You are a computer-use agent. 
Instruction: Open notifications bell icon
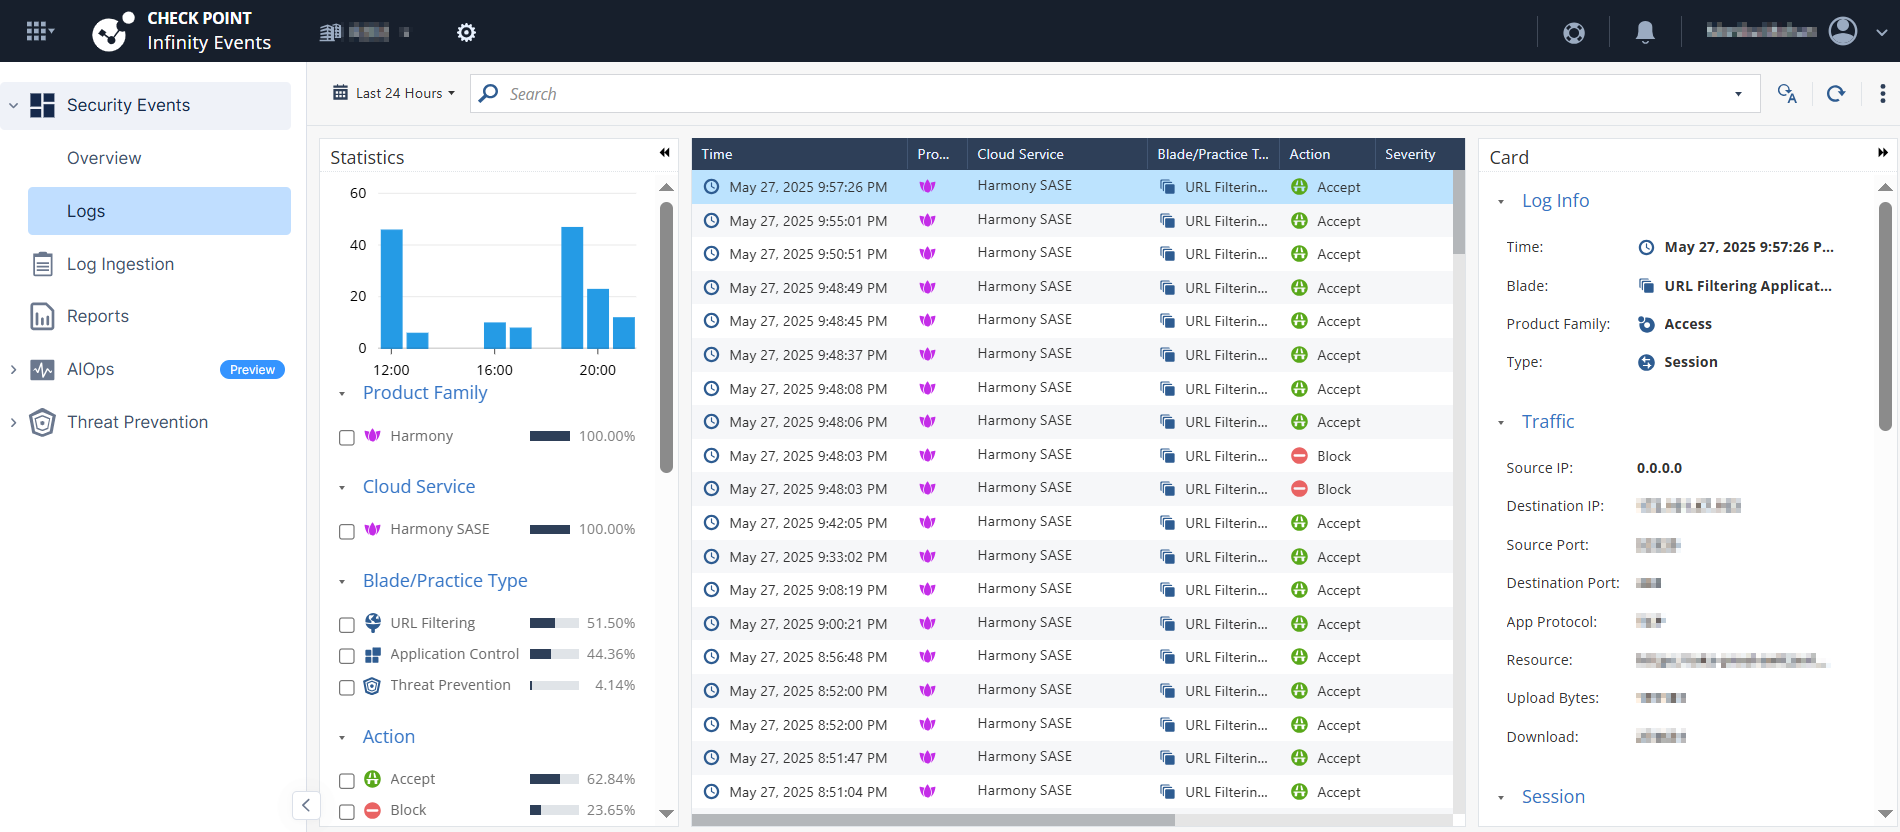(x=1645, y=32)
